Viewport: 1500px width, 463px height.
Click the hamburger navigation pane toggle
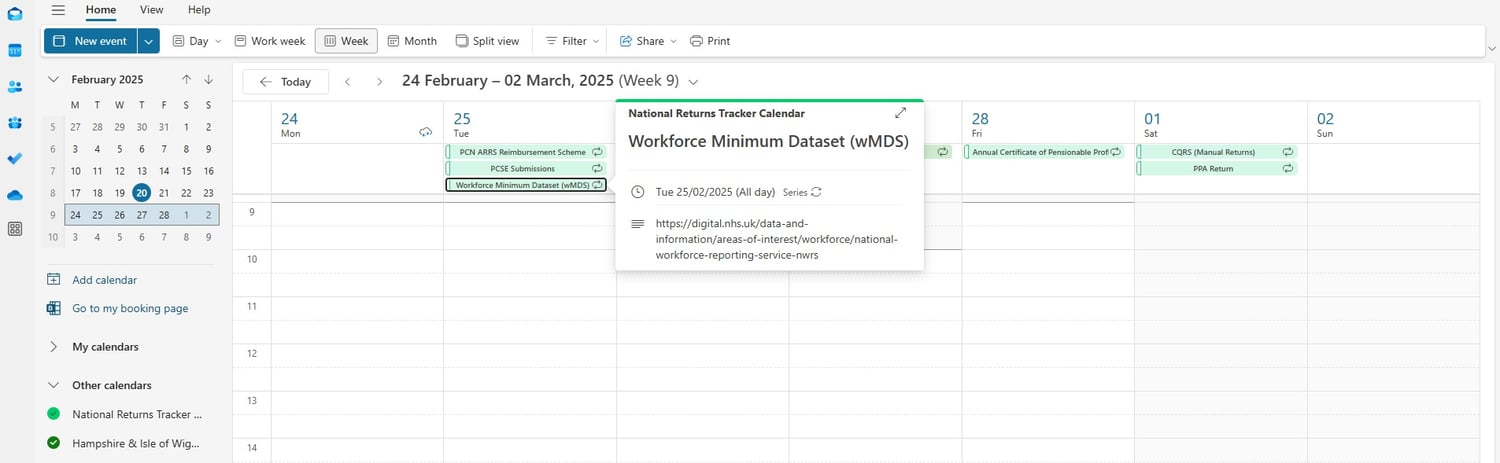(x=58, y=10)
